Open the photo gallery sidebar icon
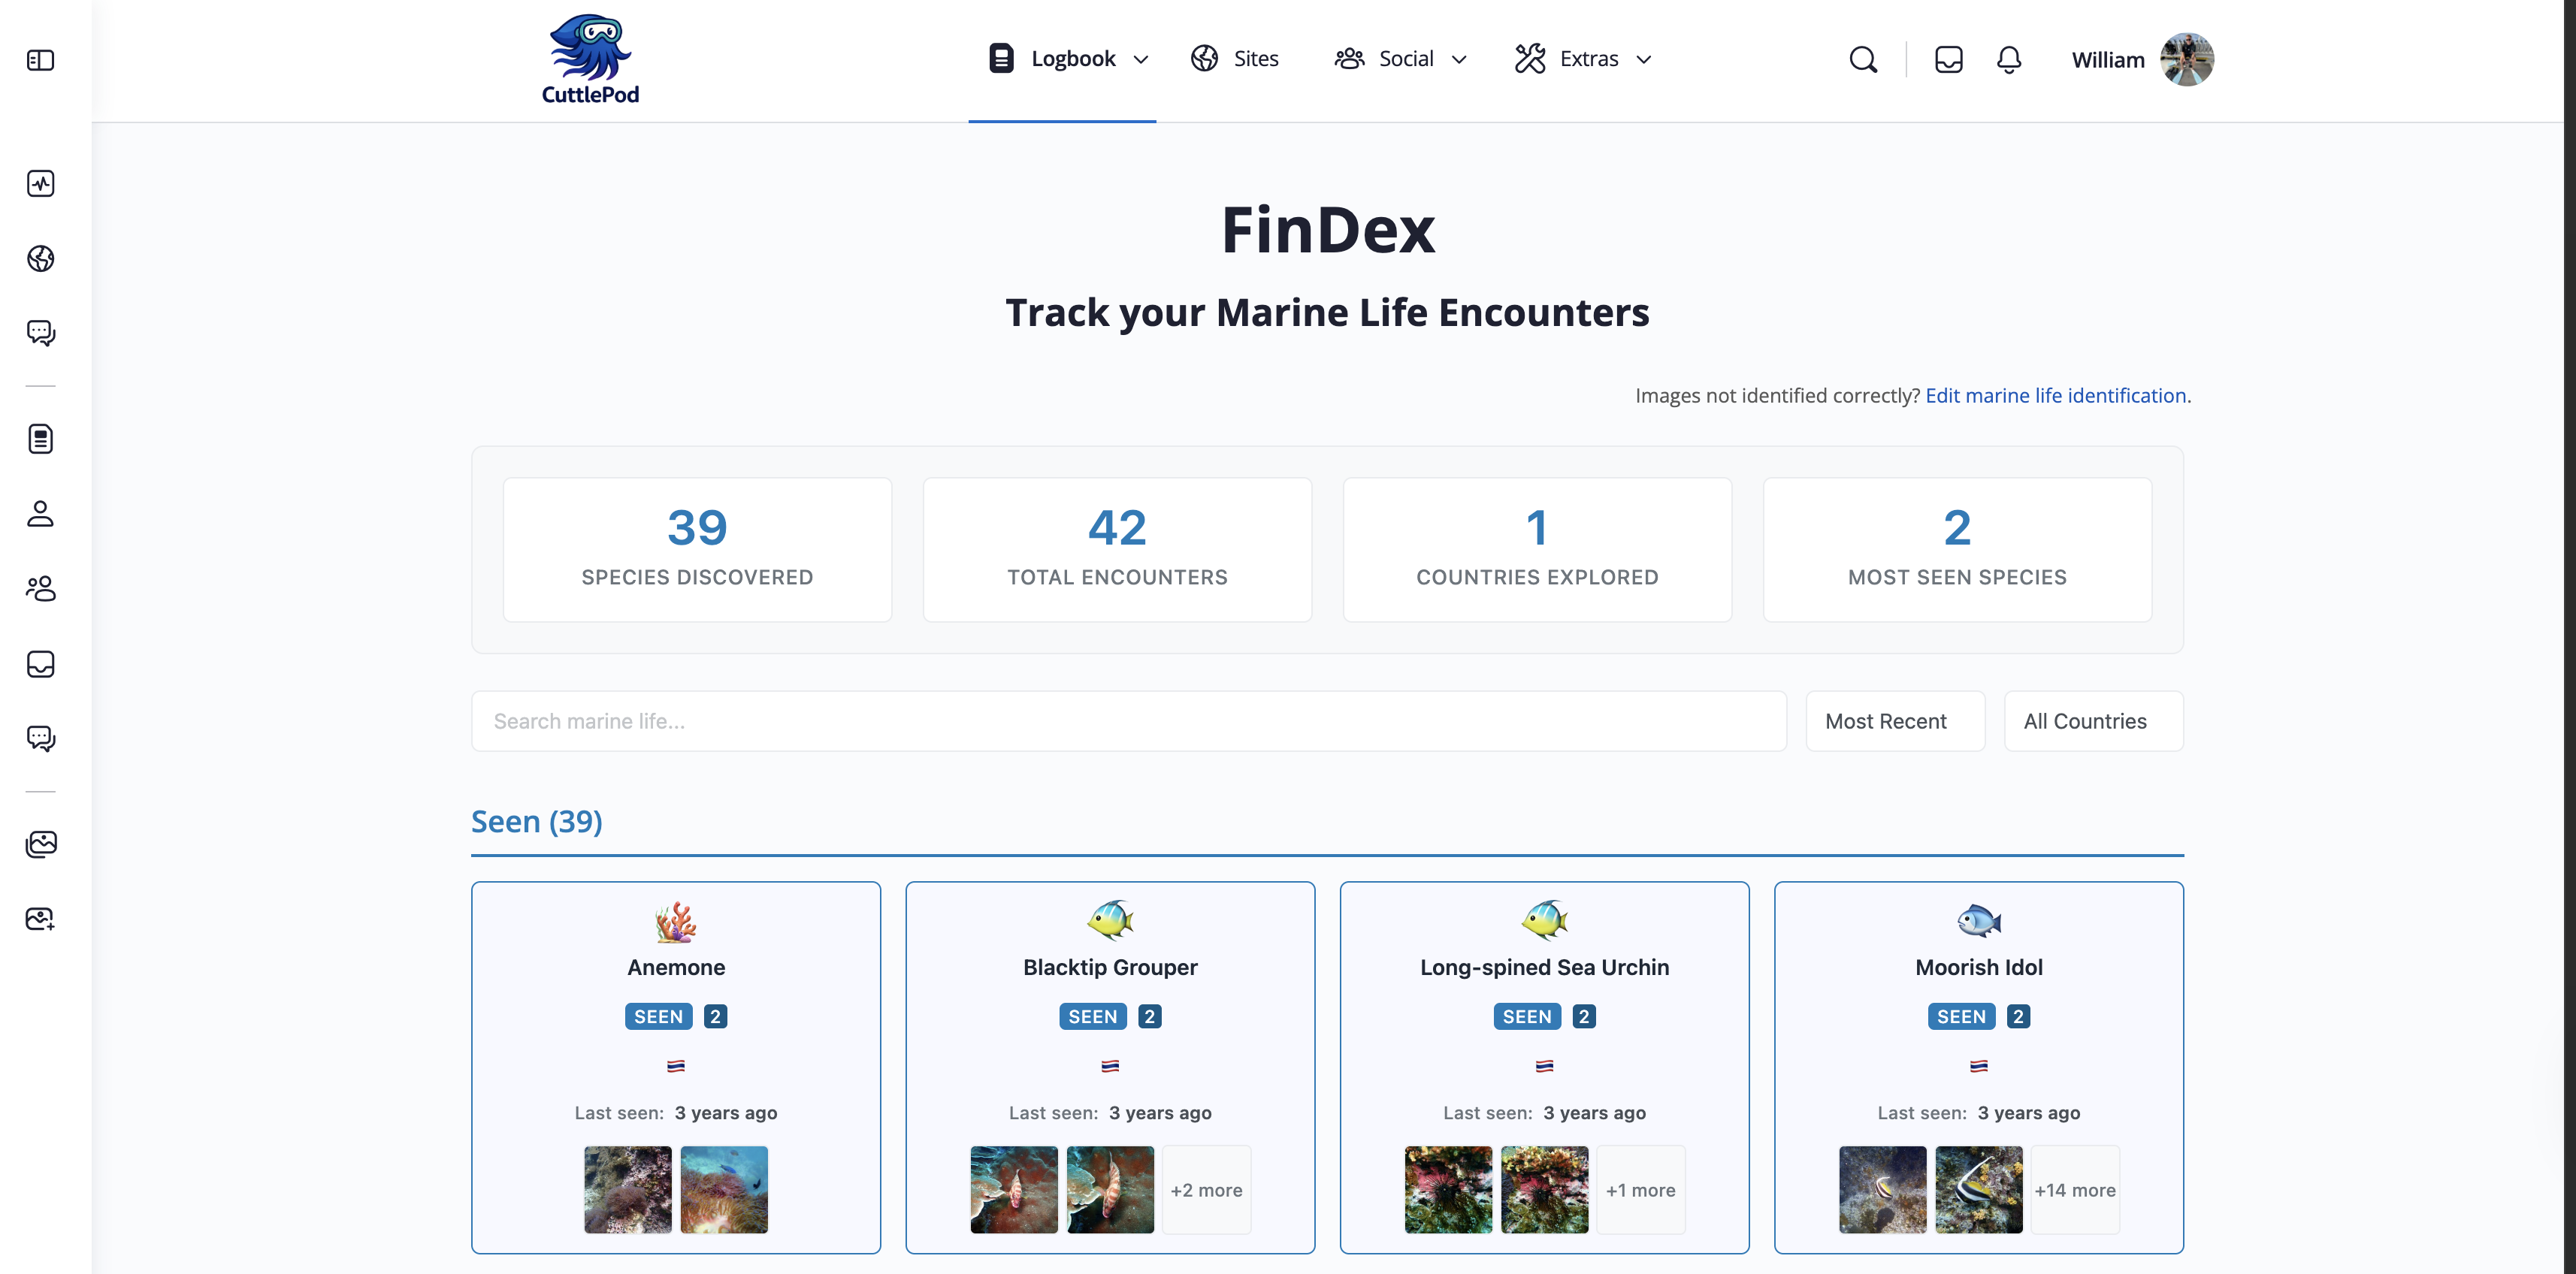This screenshot has height=1274, width=2576. pos(40,844)
